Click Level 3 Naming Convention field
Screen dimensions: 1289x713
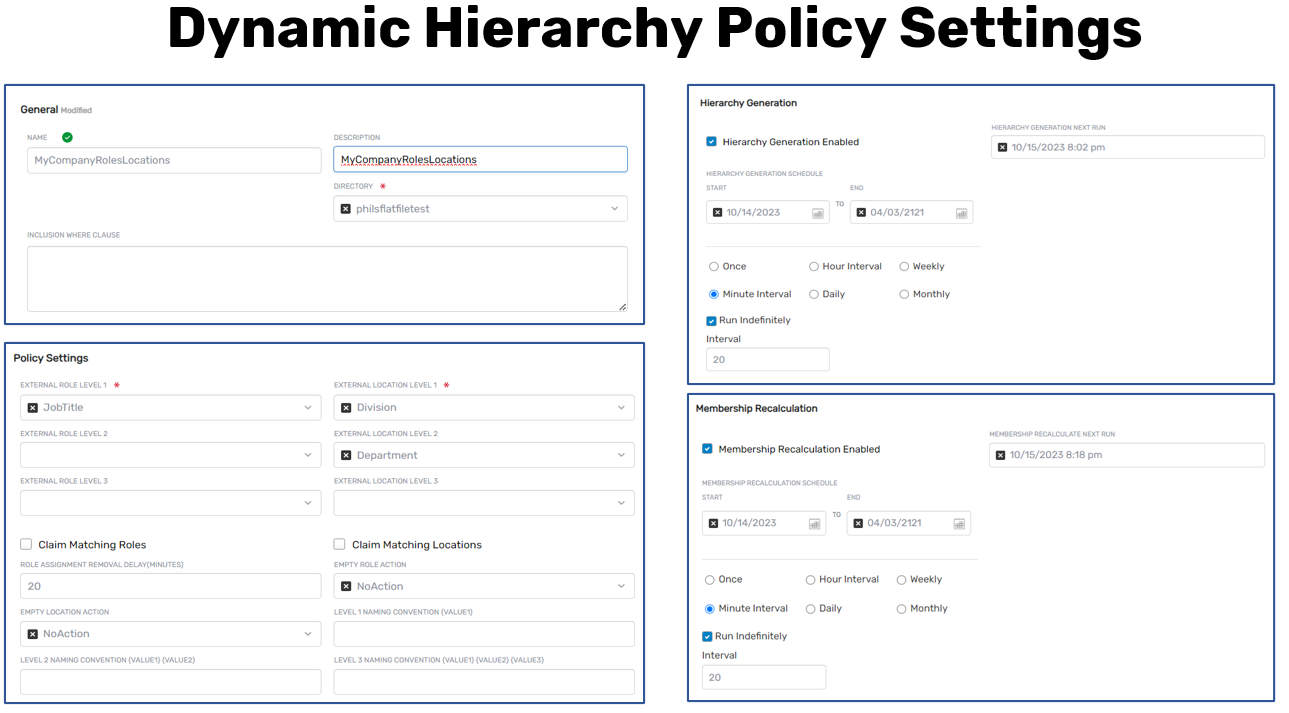[x=484, y=682]
